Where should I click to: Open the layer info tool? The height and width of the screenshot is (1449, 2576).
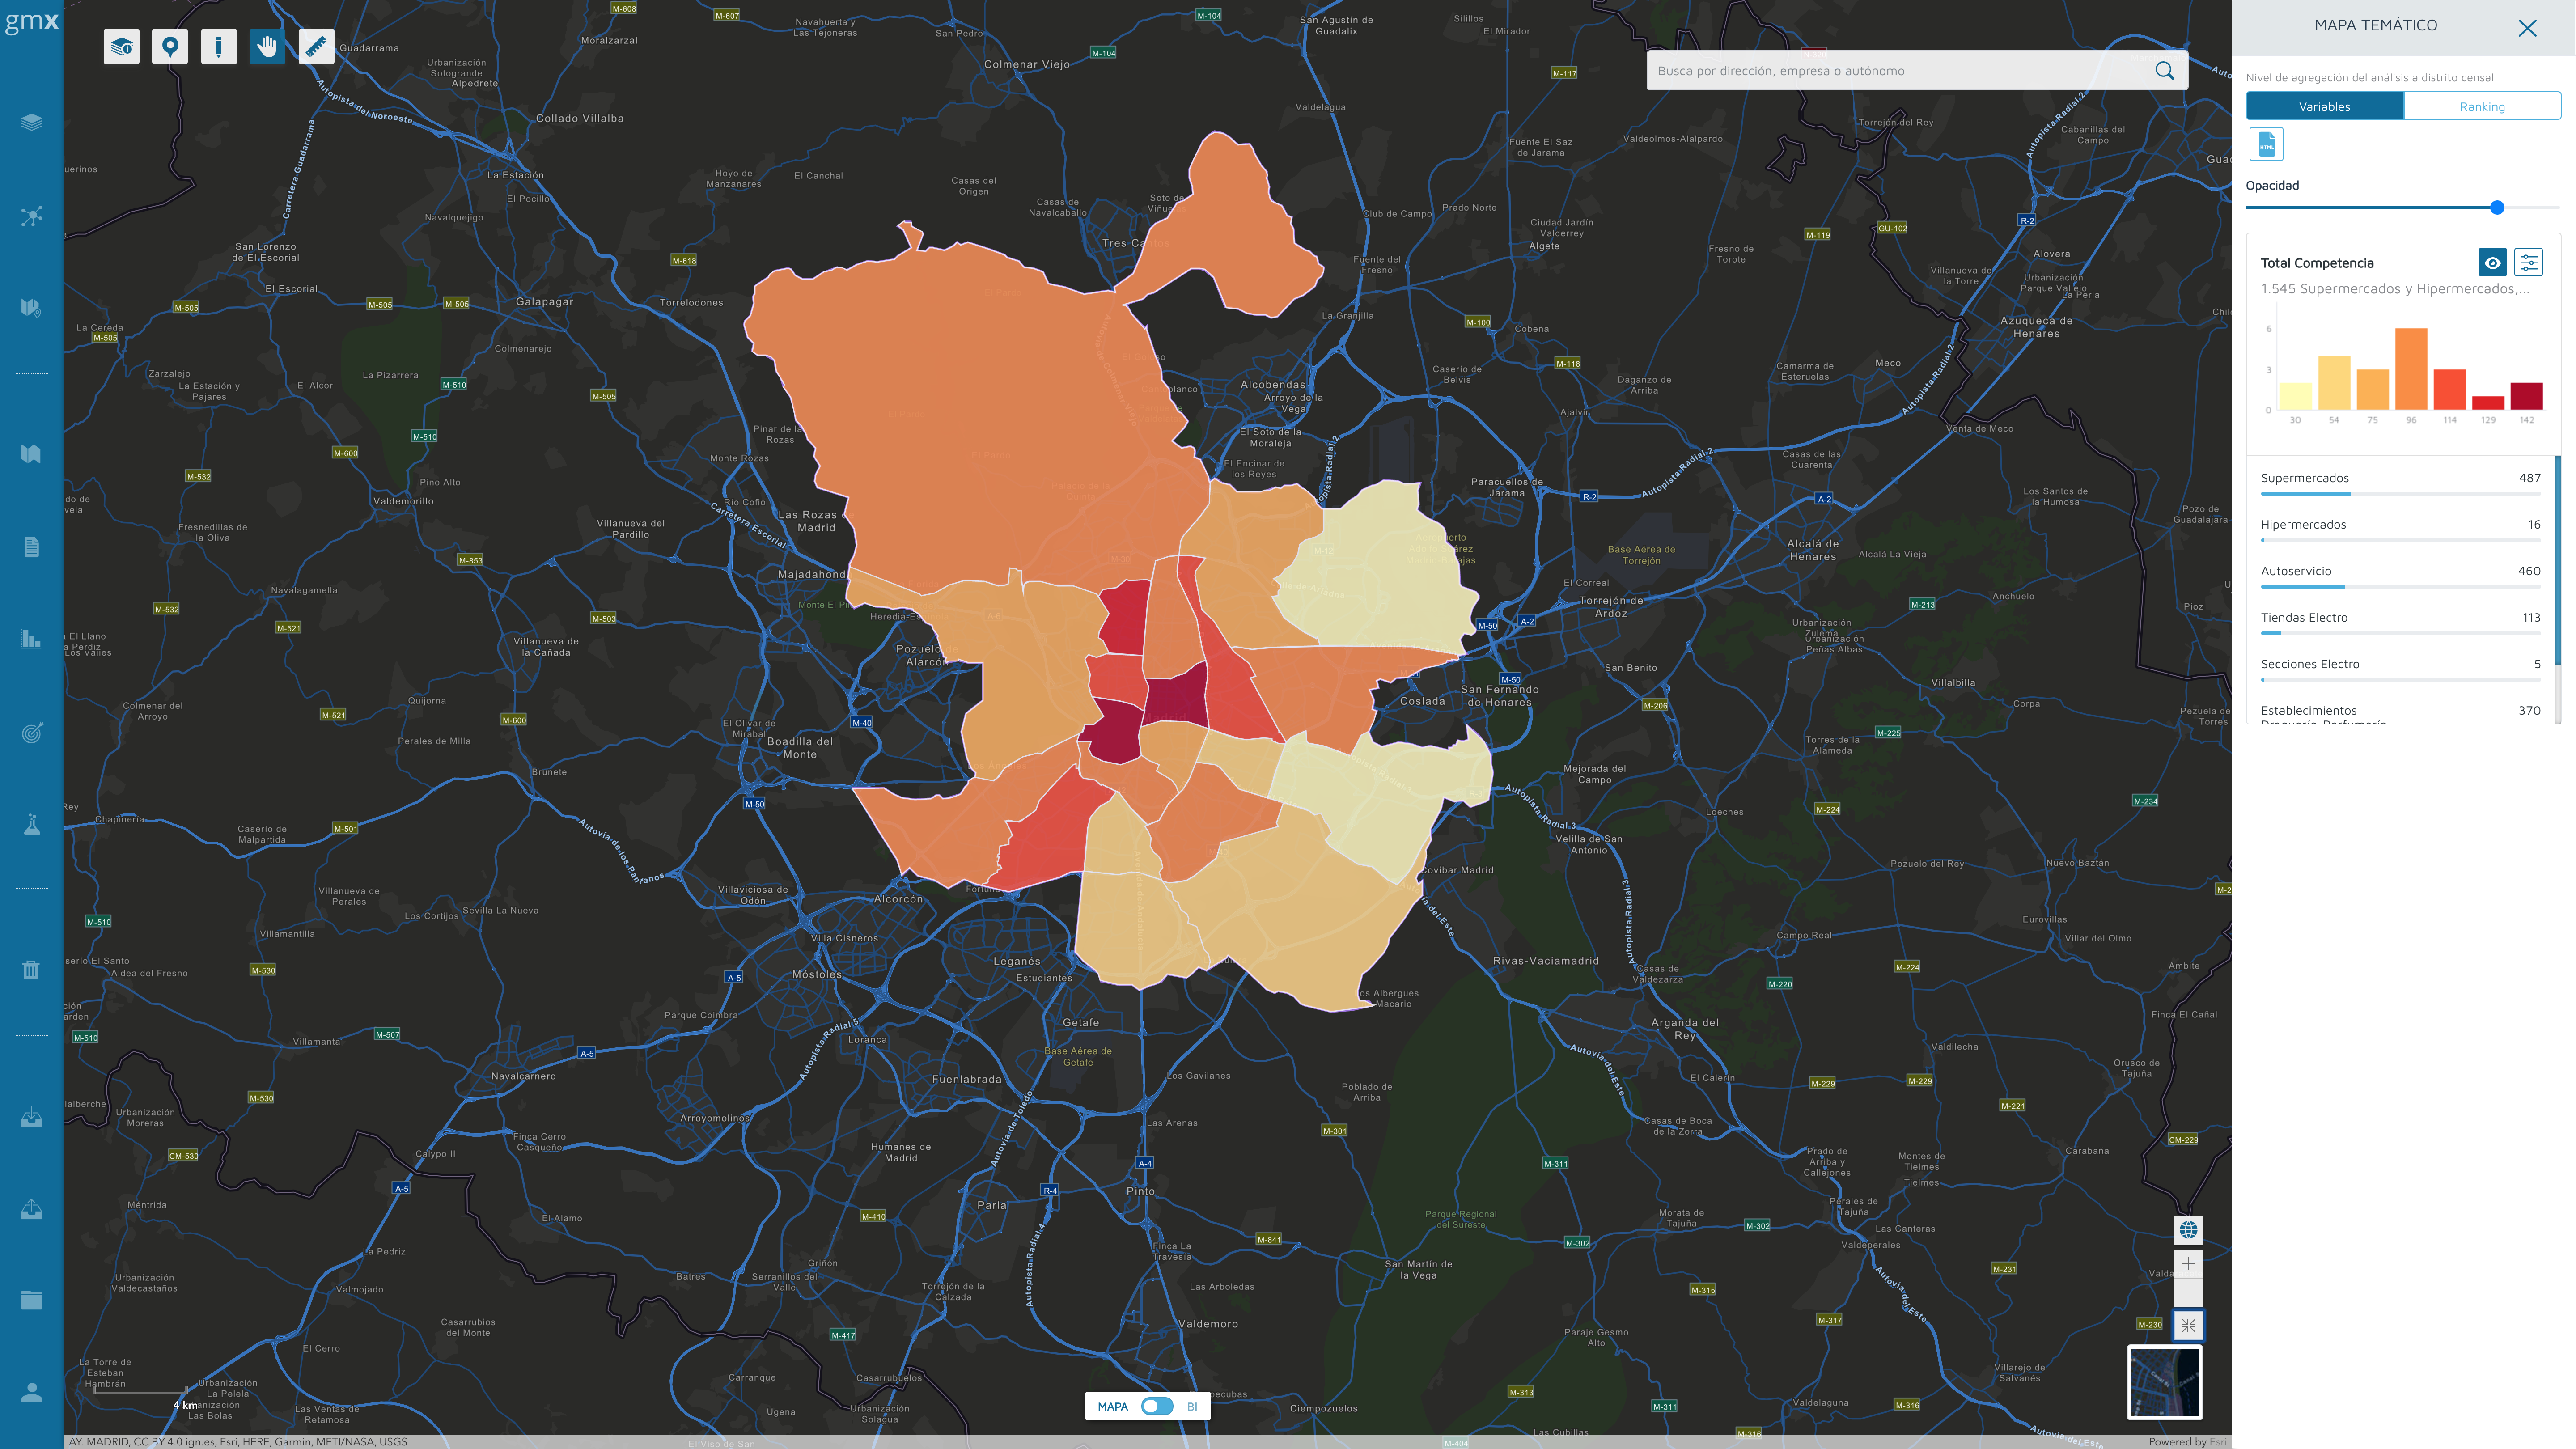pyautogui.click(x=121, y=47)
